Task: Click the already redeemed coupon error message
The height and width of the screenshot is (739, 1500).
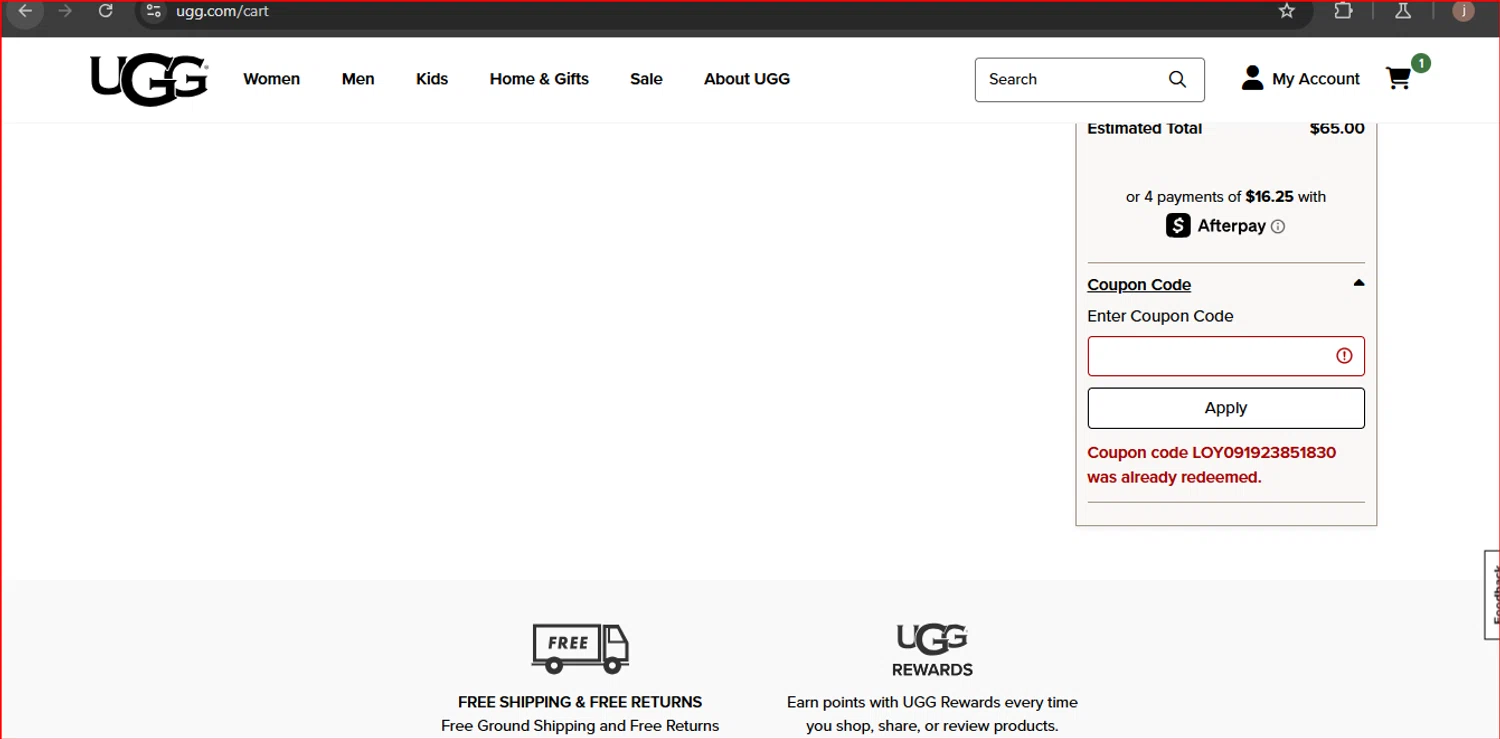Action: click(1212, 465)
